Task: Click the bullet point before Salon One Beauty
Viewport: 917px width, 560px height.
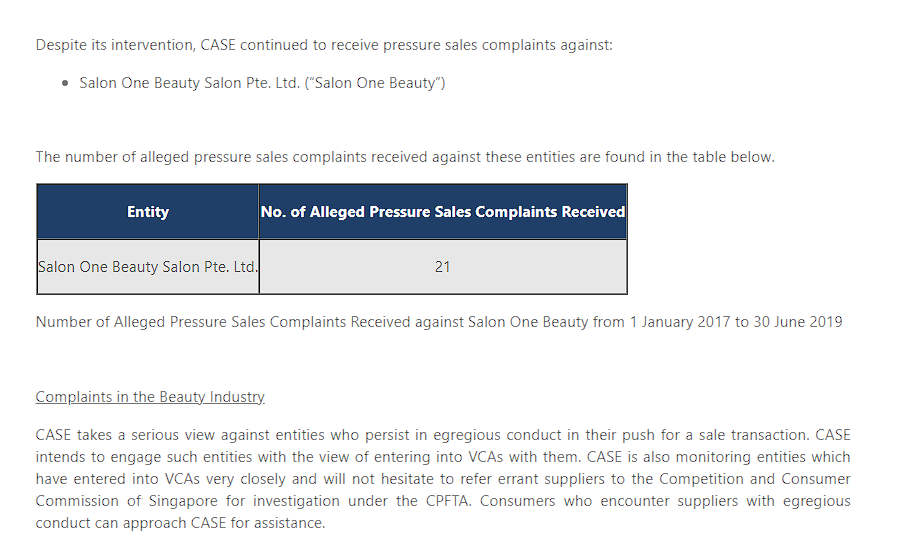Action: [65, 84]
